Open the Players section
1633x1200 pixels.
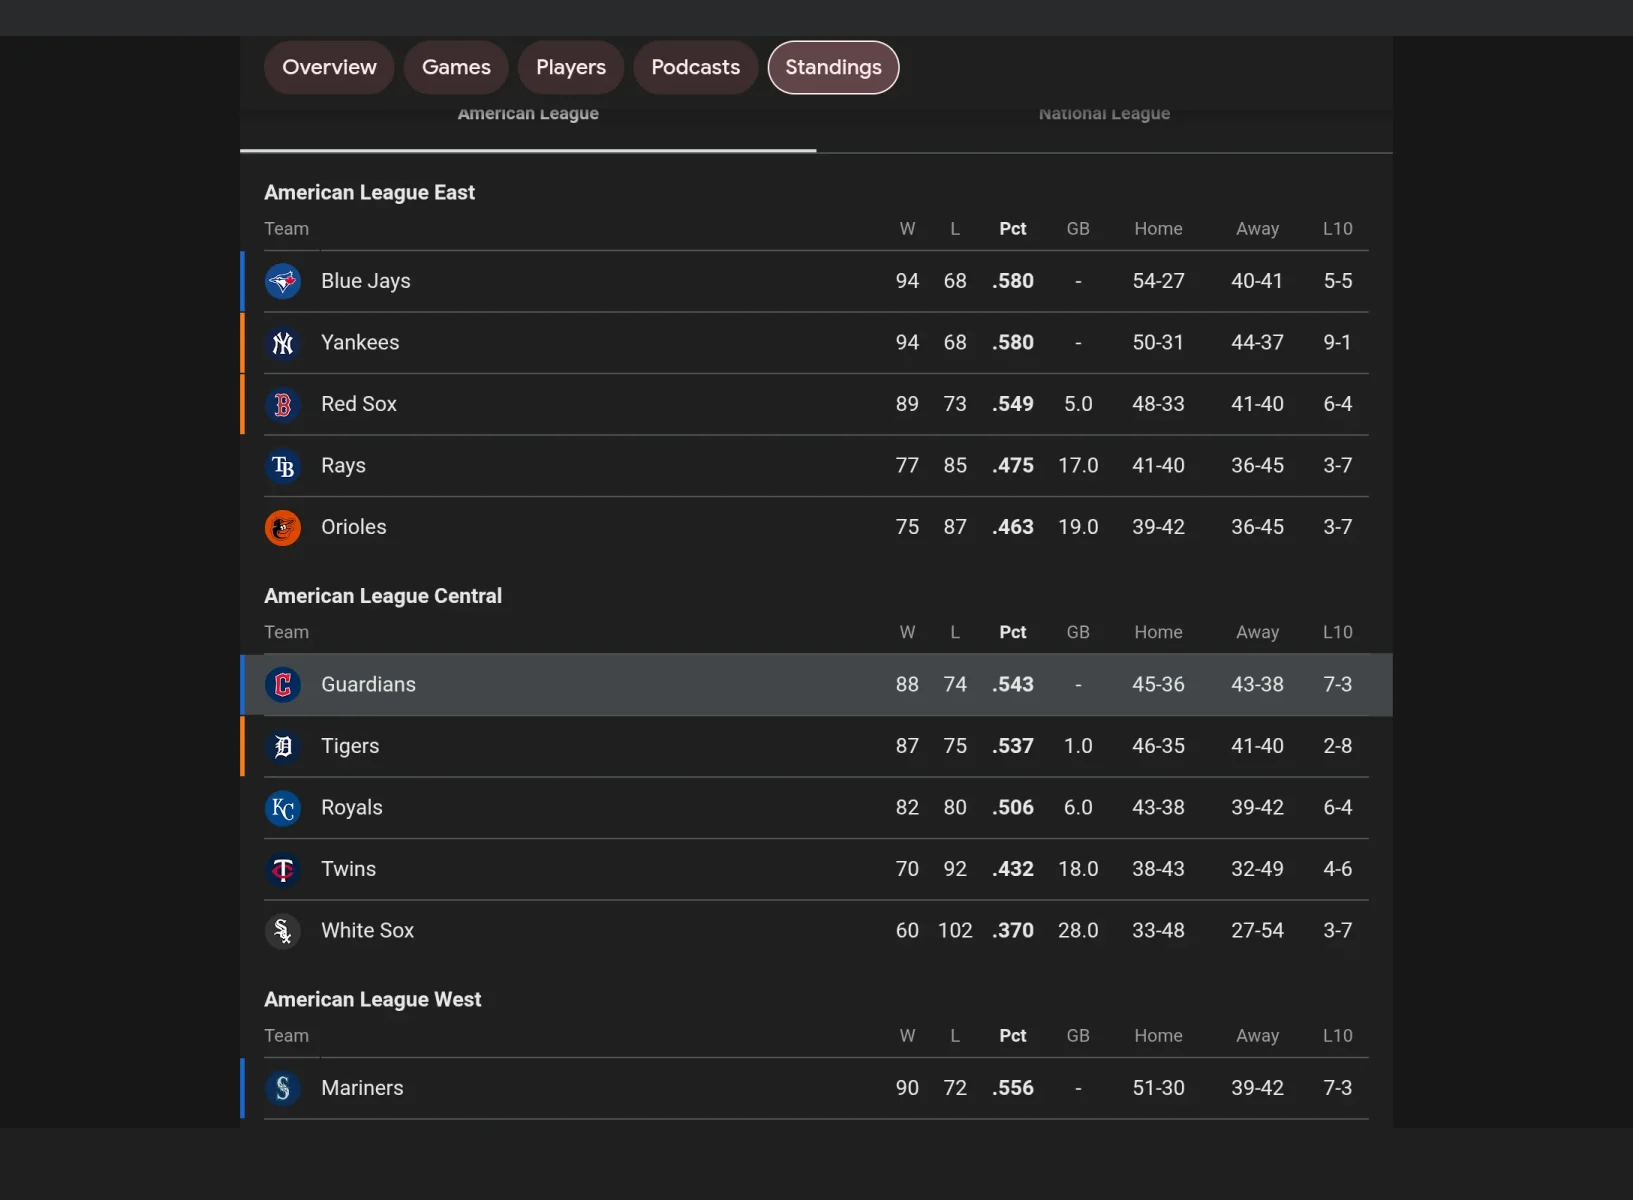point(571,67)
